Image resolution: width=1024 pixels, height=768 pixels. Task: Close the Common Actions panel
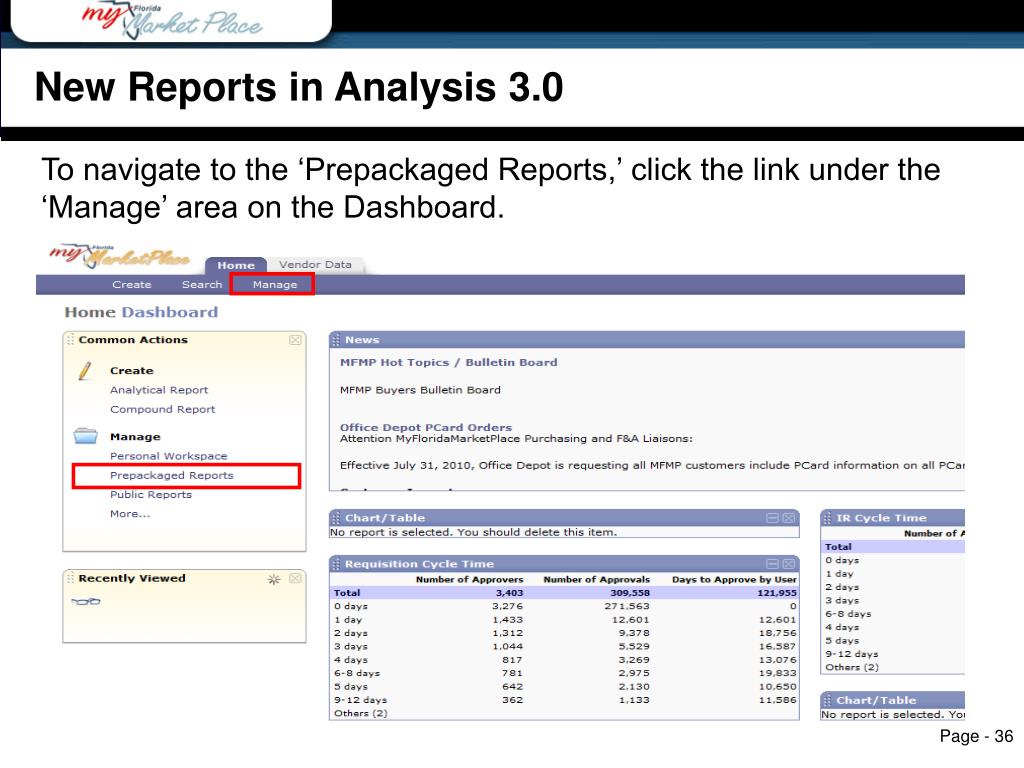tap(295, 340)
